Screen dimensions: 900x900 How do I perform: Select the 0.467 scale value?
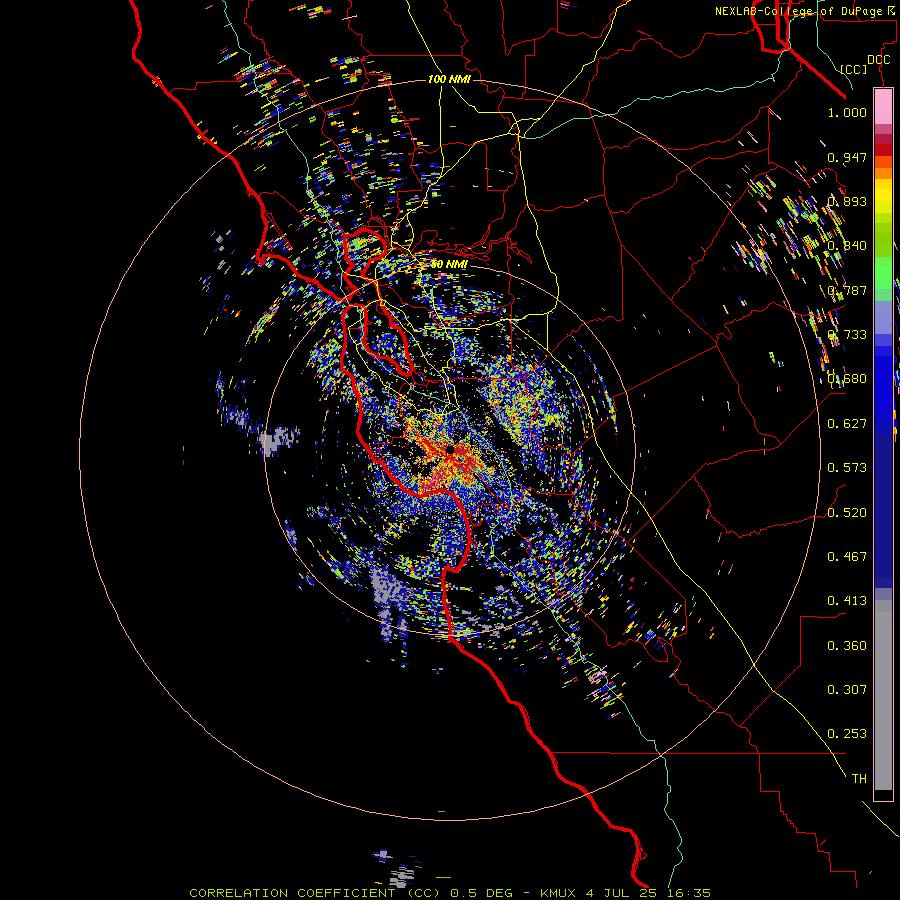coord(847,557)
